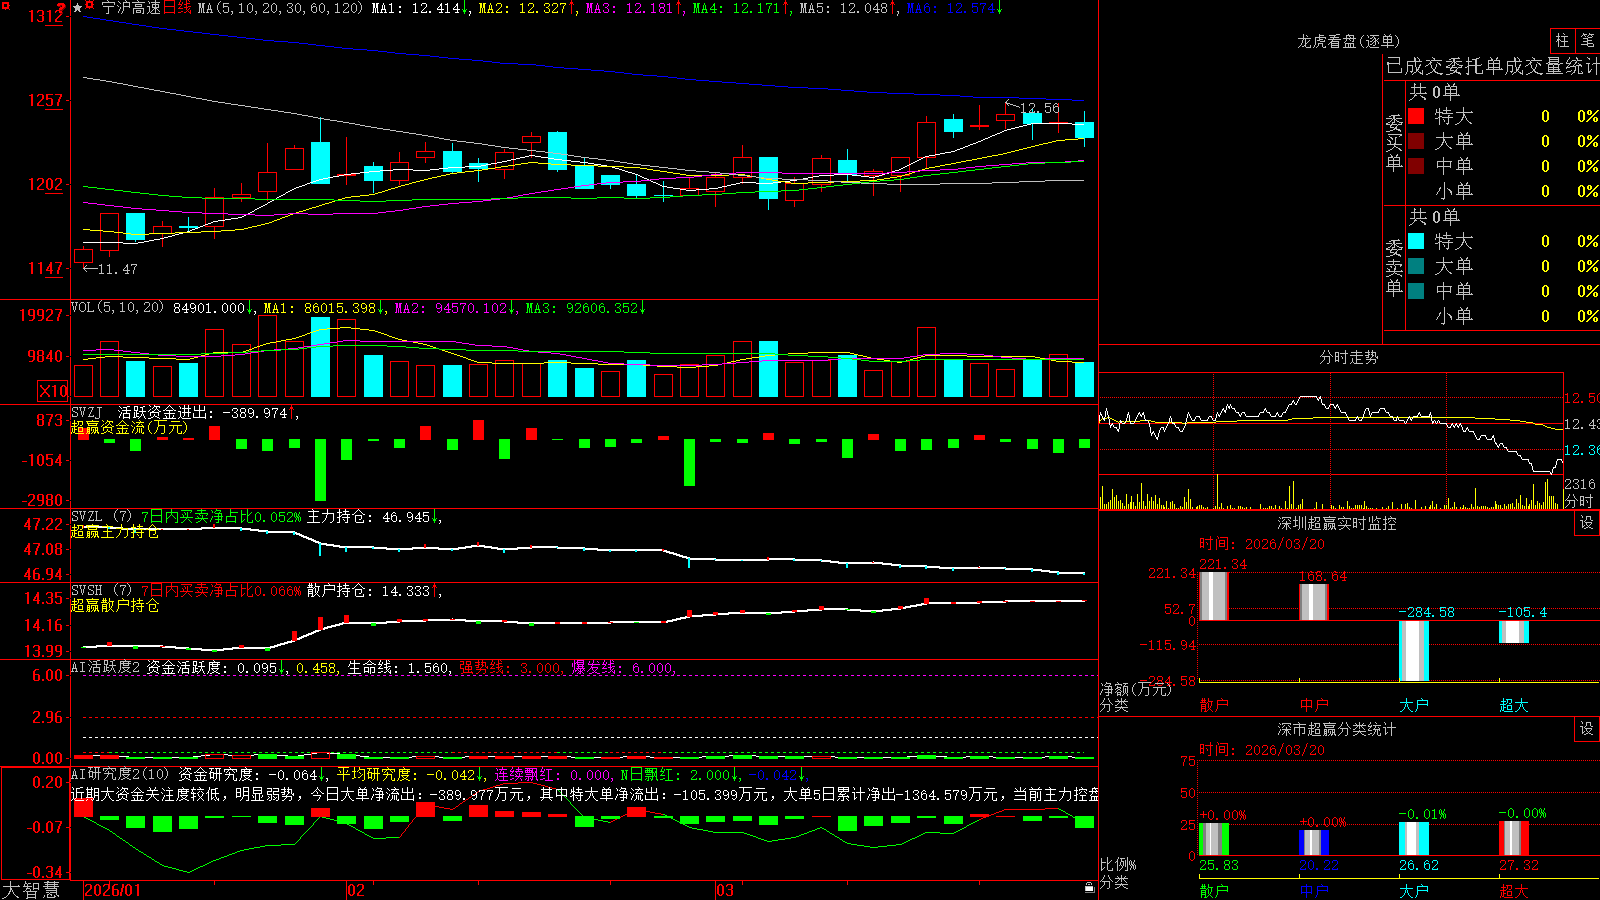Click the 深圳超赢实时监控 panel title
Screen dimensions: 1600x900
[x=1336, y=523]
